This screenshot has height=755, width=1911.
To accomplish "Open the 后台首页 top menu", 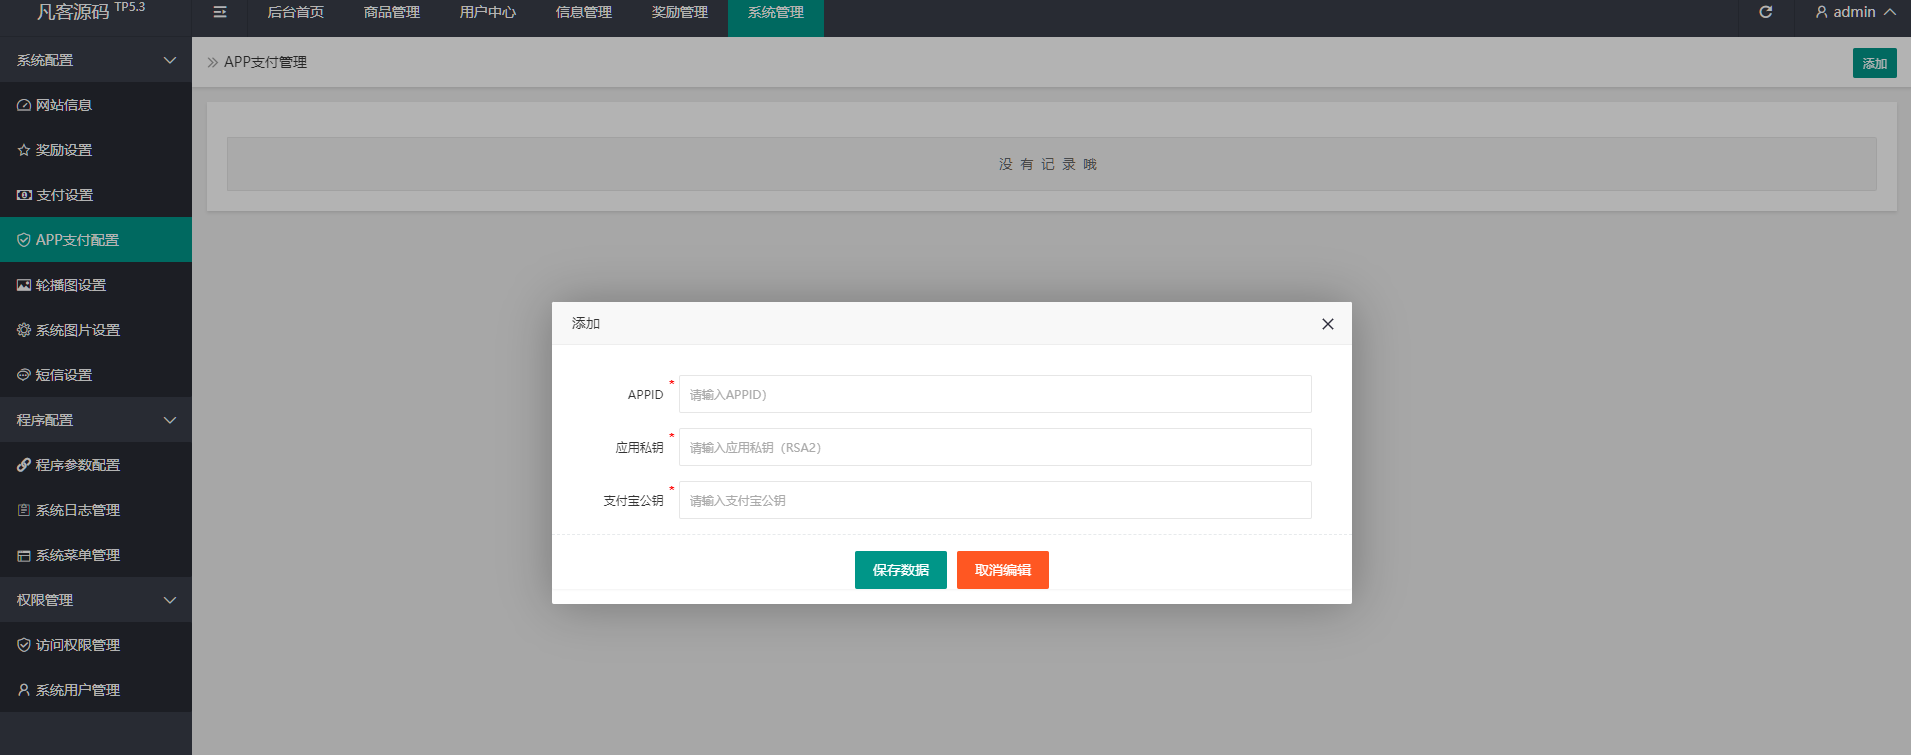I will point(296,12).
